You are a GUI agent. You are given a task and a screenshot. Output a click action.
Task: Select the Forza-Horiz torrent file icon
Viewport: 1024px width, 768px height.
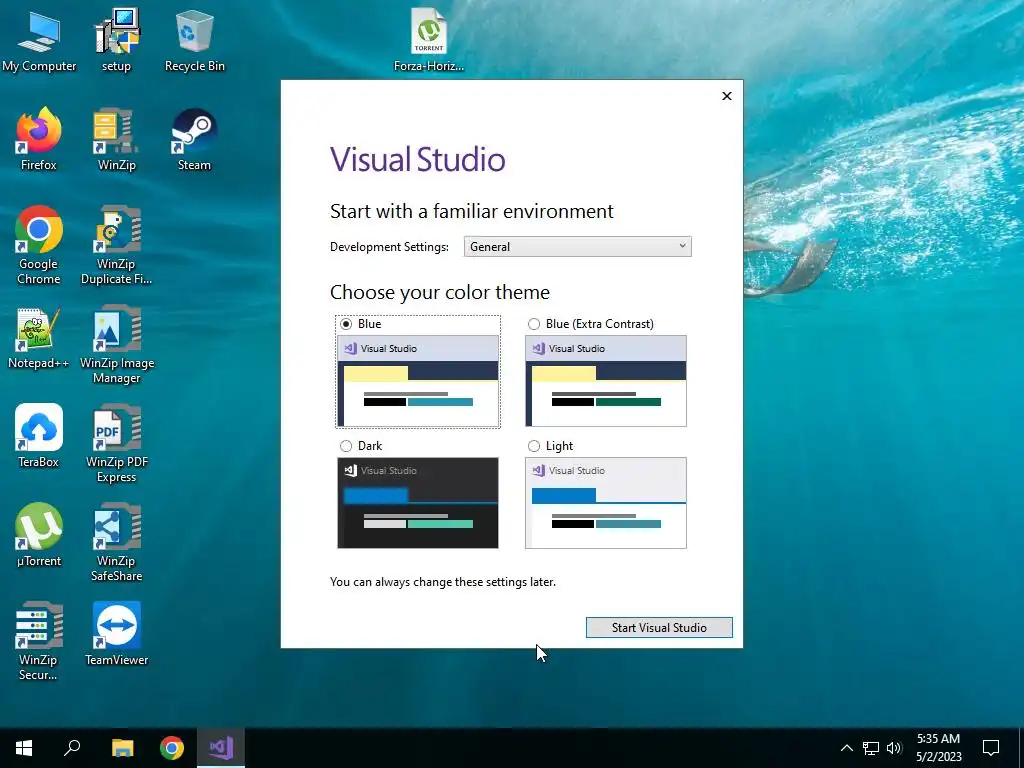pos(429,41)
